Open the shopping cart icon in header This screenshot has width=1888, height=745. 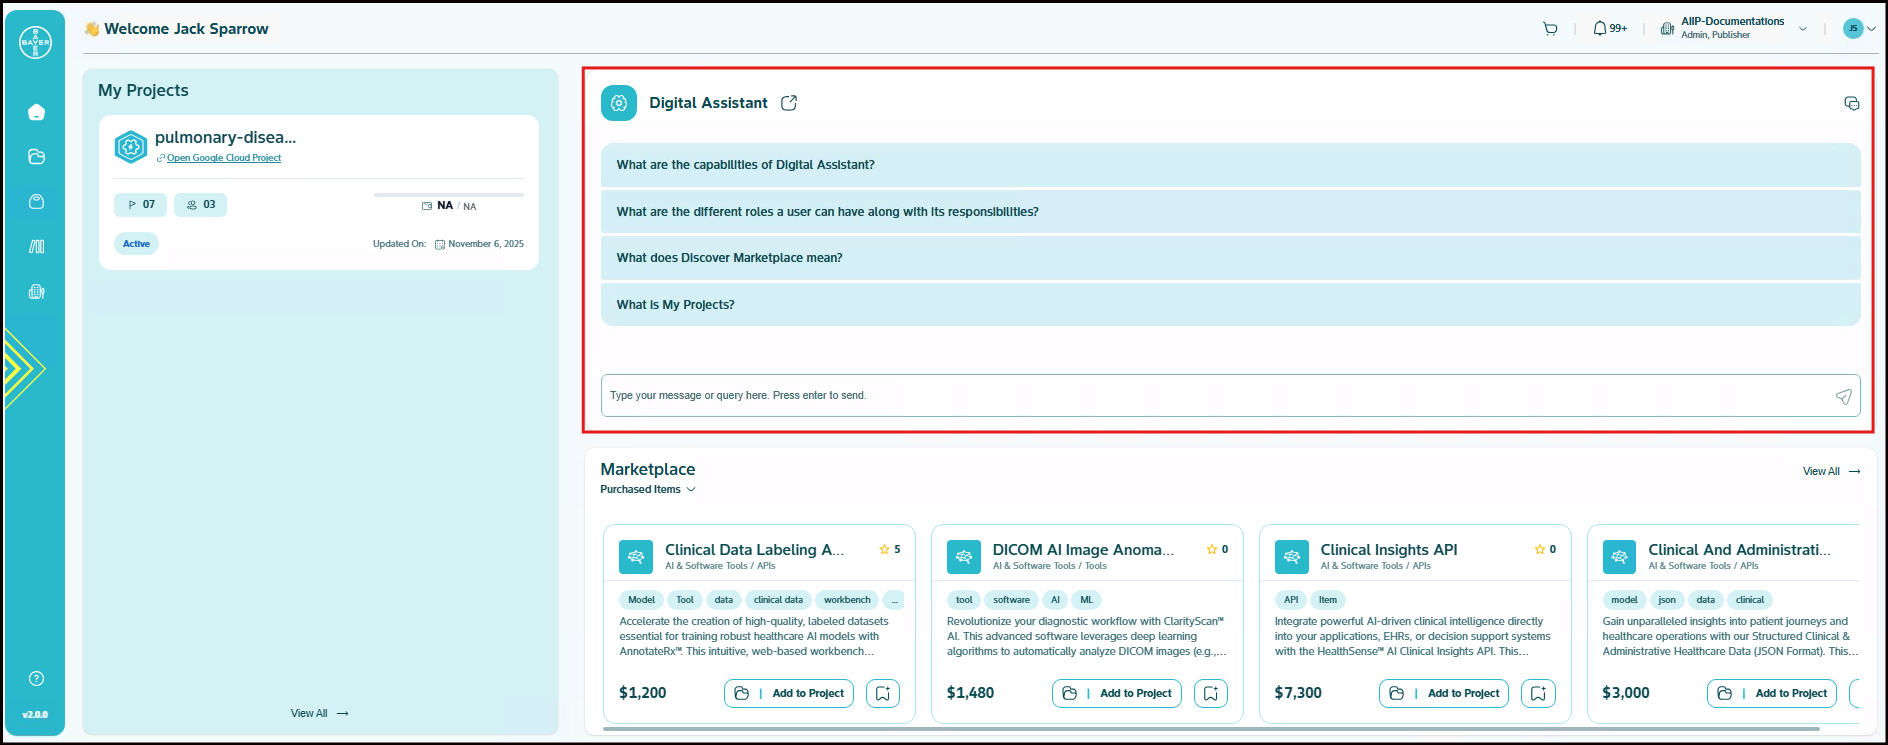[x=1550, y=29]
